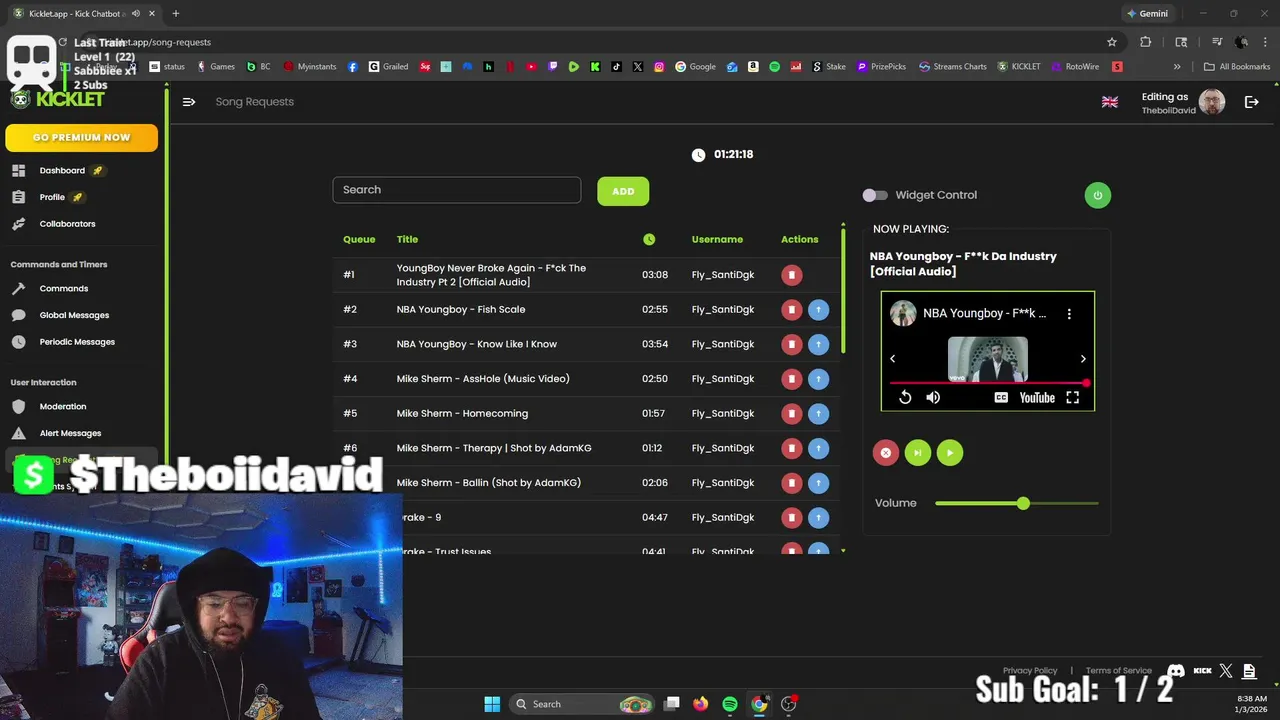Screen dimensions: 1280x720
Task: Open Spotify from the taskbar
Action: (x=730, y=704)
